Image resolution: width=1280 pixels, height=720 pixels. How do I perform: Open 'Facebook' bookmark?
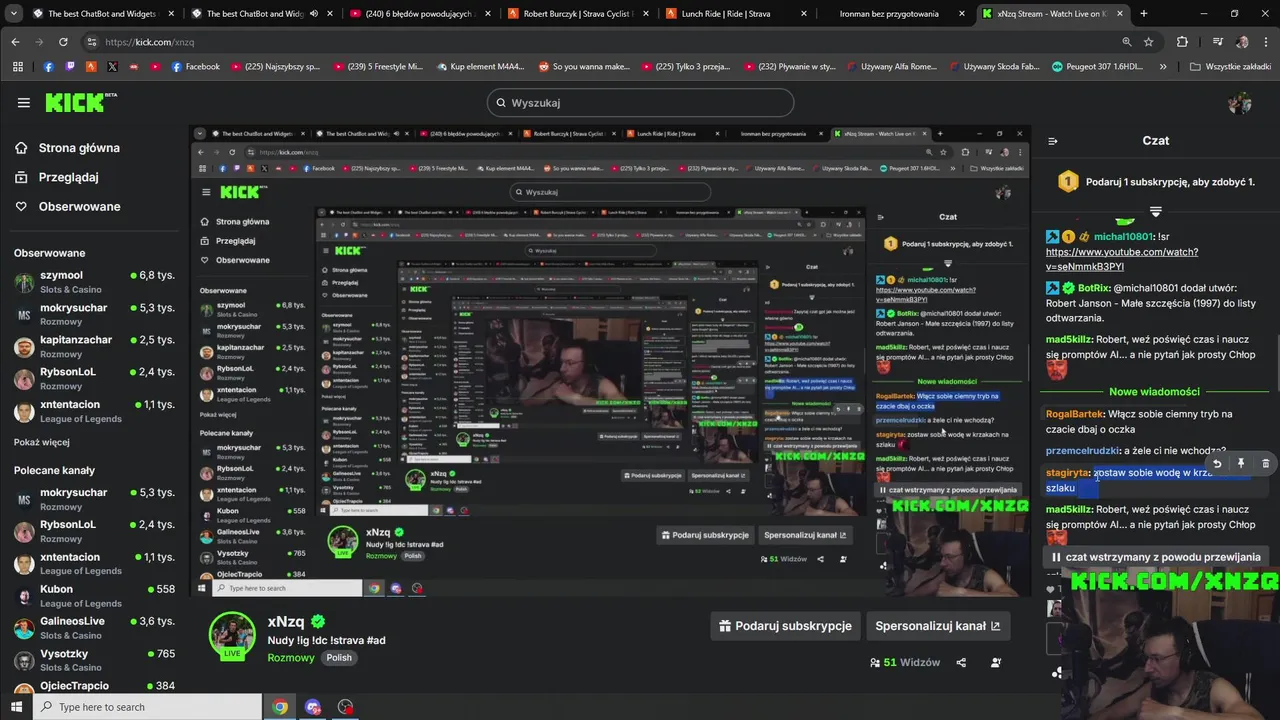[195, 67]
